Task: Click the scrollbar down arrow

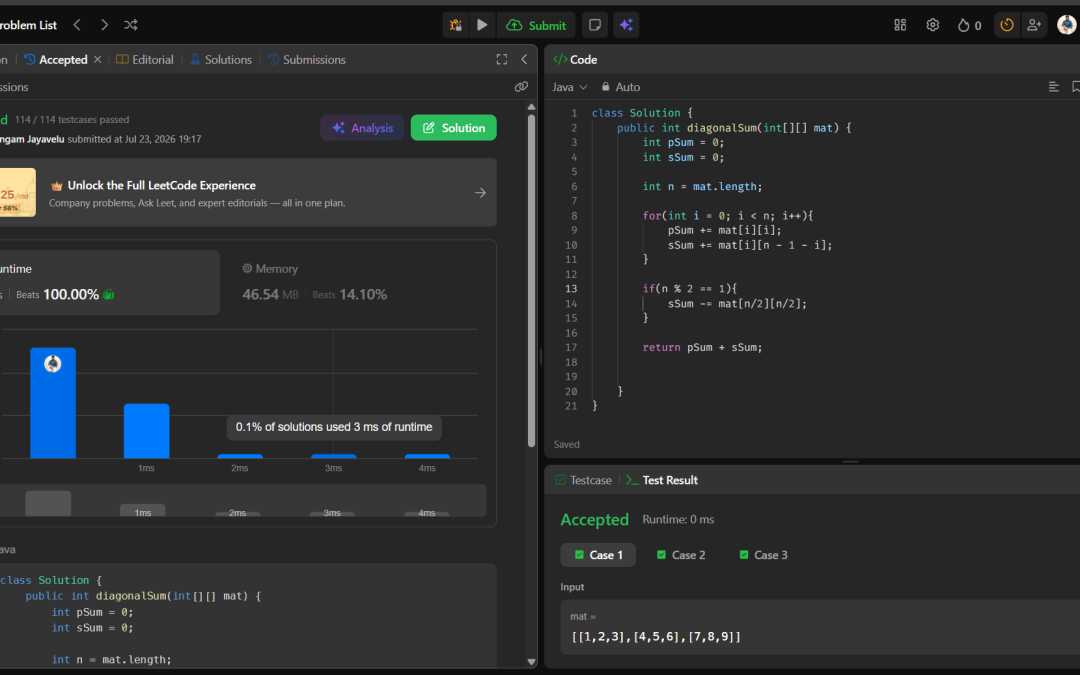Action: [531, 661]
